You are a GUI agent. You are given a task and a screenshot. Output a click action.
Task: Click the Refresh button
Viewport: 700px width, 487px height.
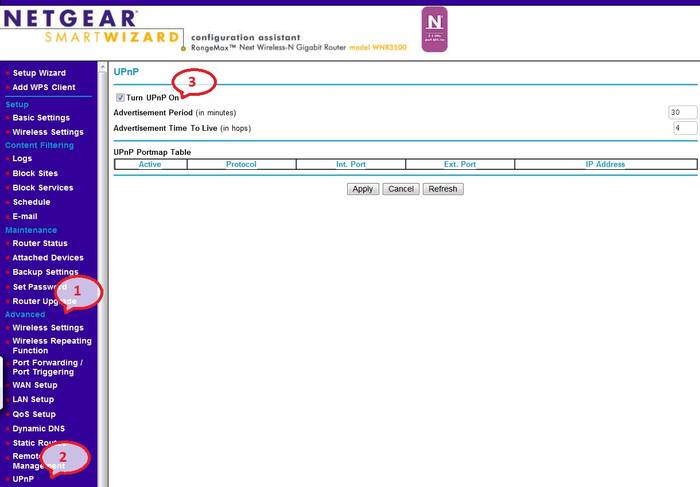[442, 189]
